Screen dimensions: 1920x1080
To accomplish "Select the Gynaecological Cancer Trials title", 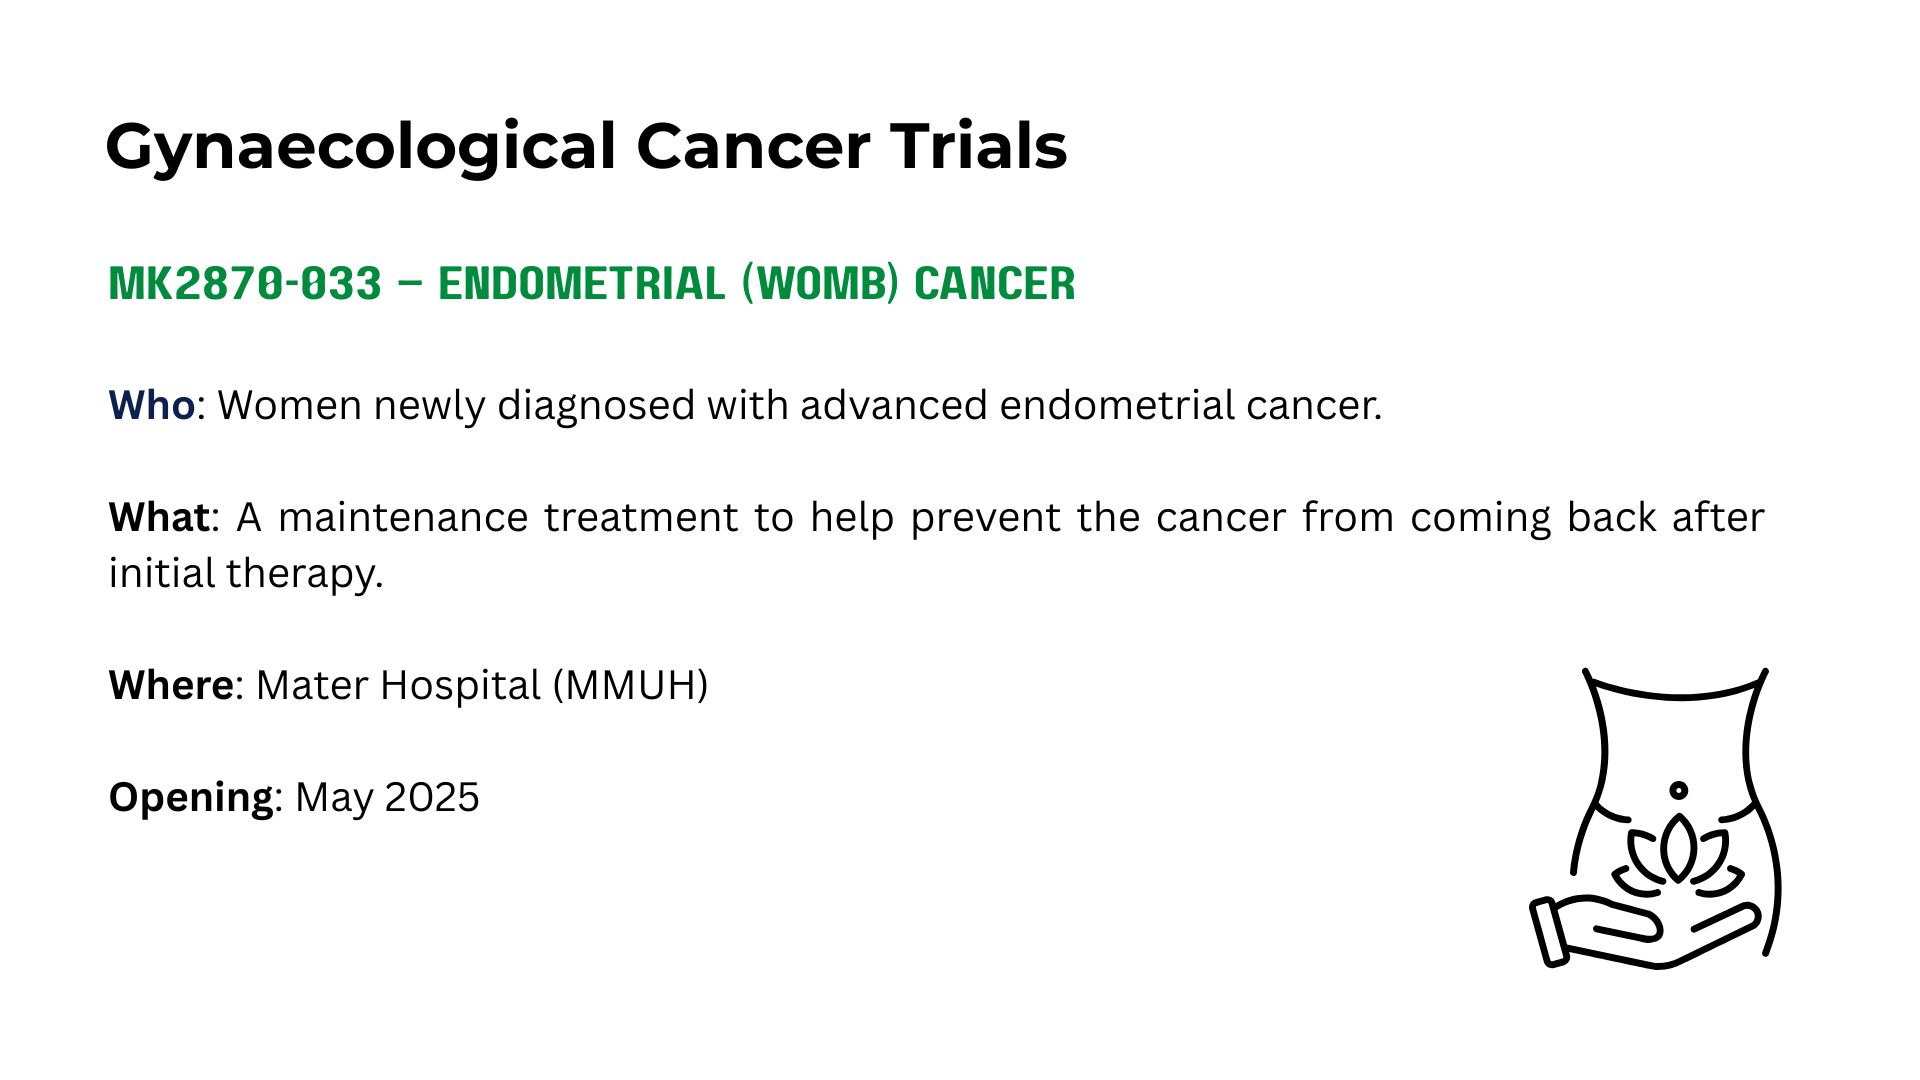I will pos(586,147).
